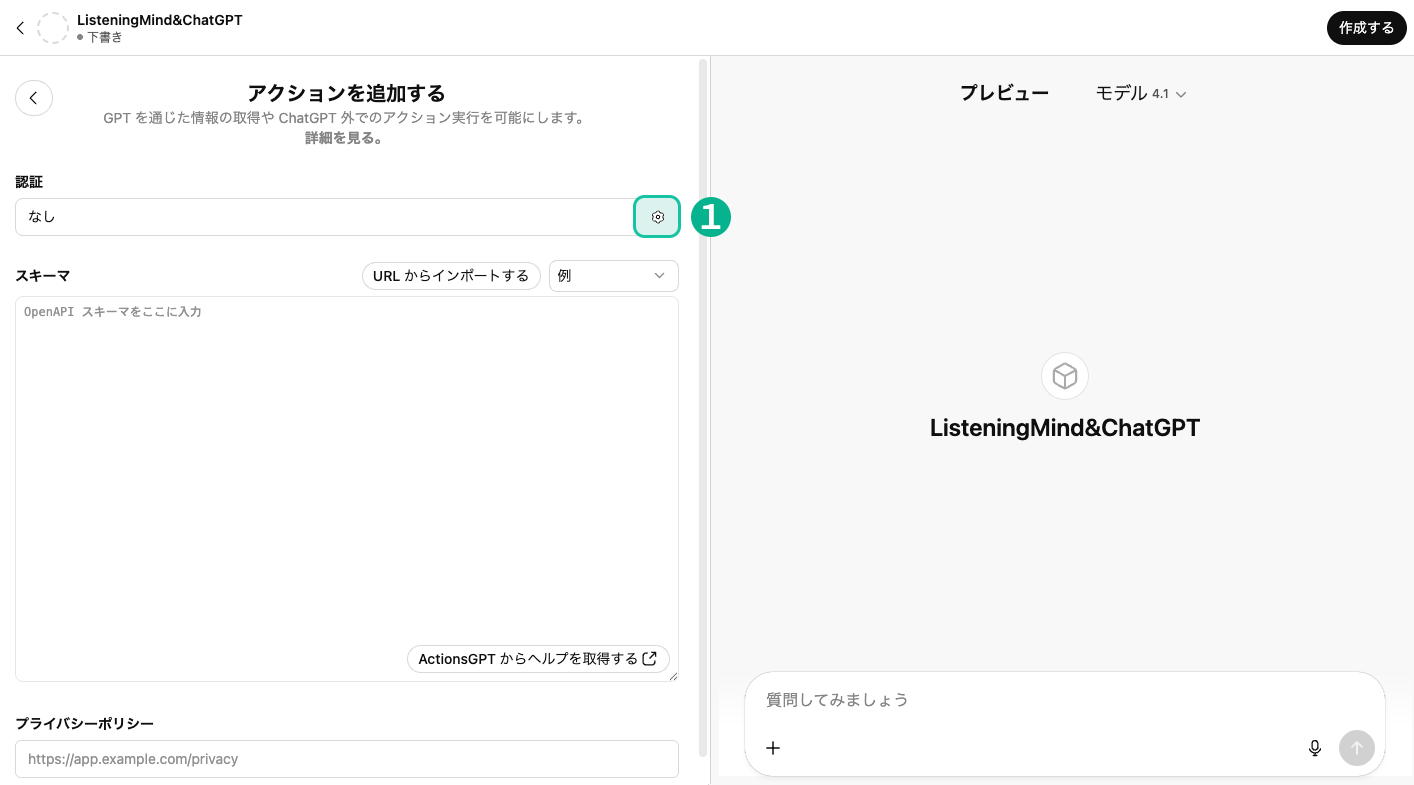Click the プライバシーポリシー label
The width and height of the screenshot is (1414, 785).
84,723
